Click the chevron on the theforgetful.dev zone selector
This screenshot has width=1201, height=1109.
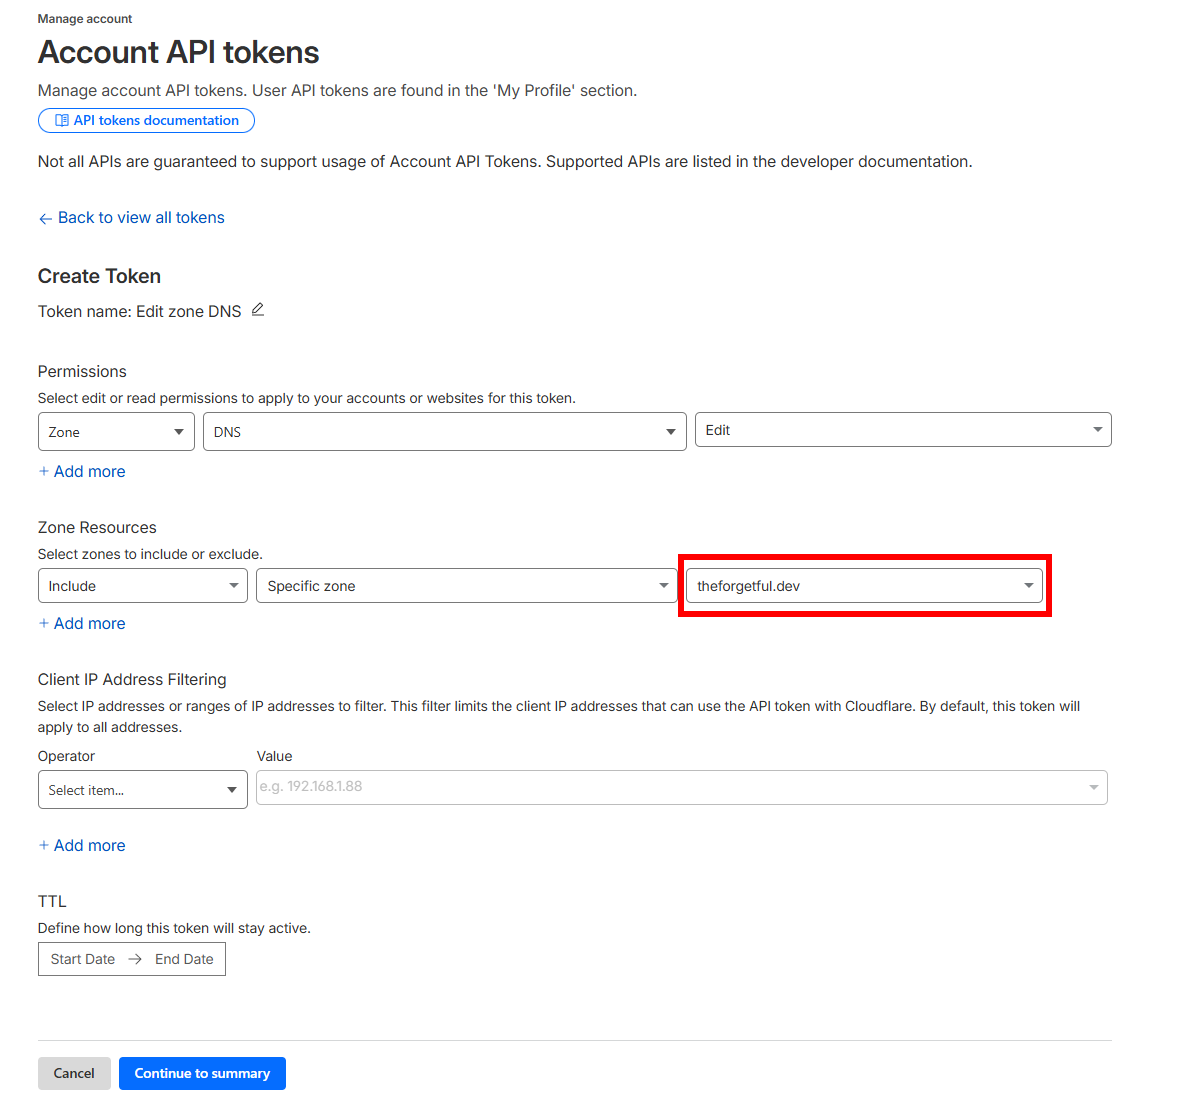(1027, 586)
